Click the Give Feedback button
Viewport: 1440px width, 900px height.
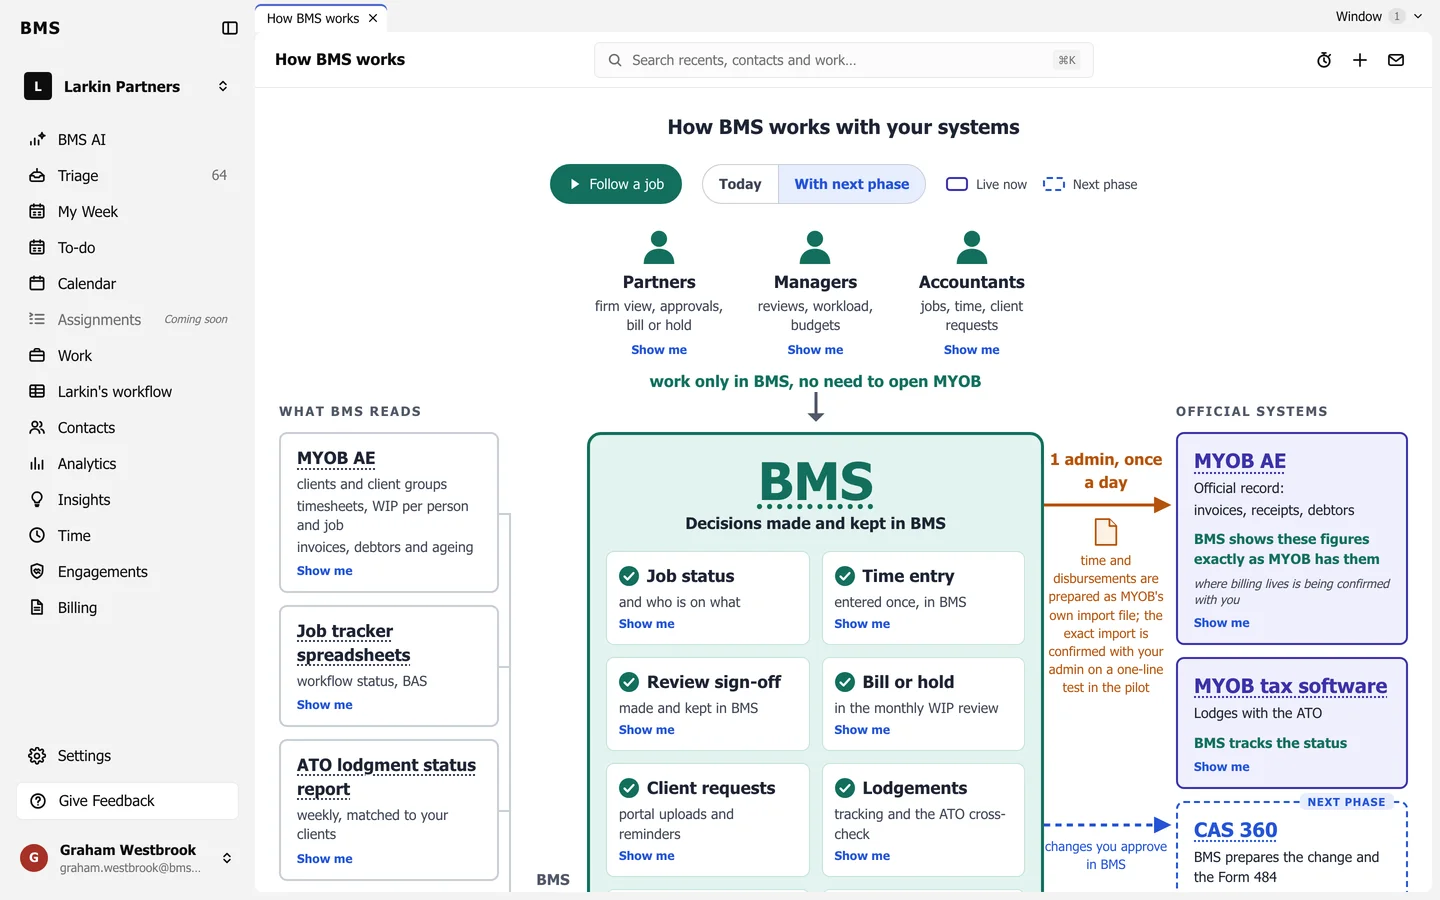pos(127,801)
